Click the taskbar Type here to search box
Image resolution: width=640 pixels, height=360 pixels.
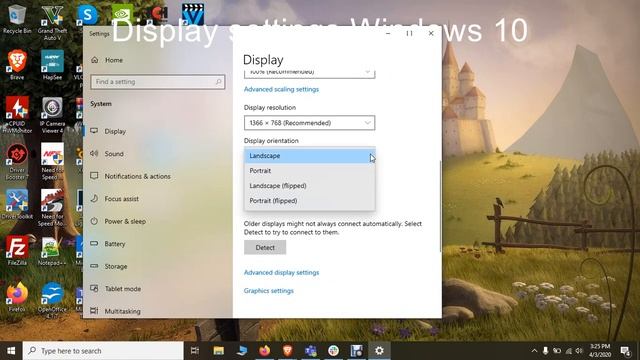tap(103, 351)
